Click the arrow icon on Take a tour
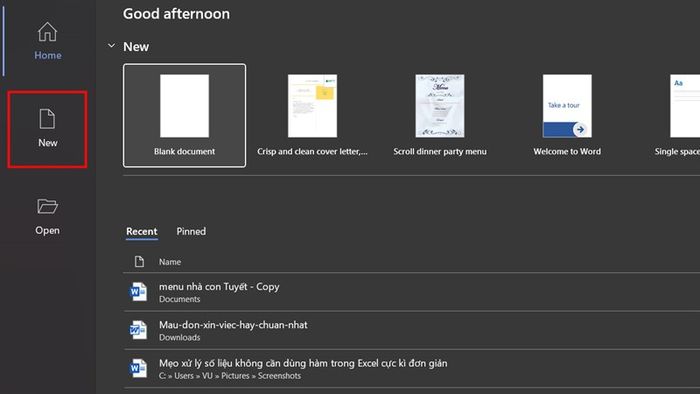Image resolution: width=700 pixels, height=394 pixels. tap(579, 129)
